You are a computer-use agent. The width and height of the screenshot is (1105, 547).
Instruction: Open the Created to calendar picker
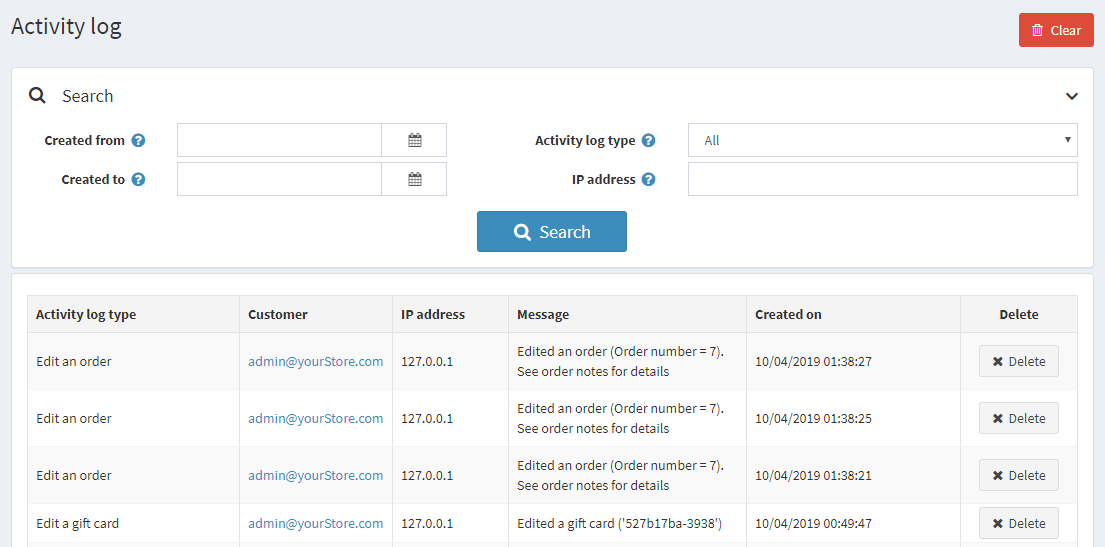tap(414, 180)
